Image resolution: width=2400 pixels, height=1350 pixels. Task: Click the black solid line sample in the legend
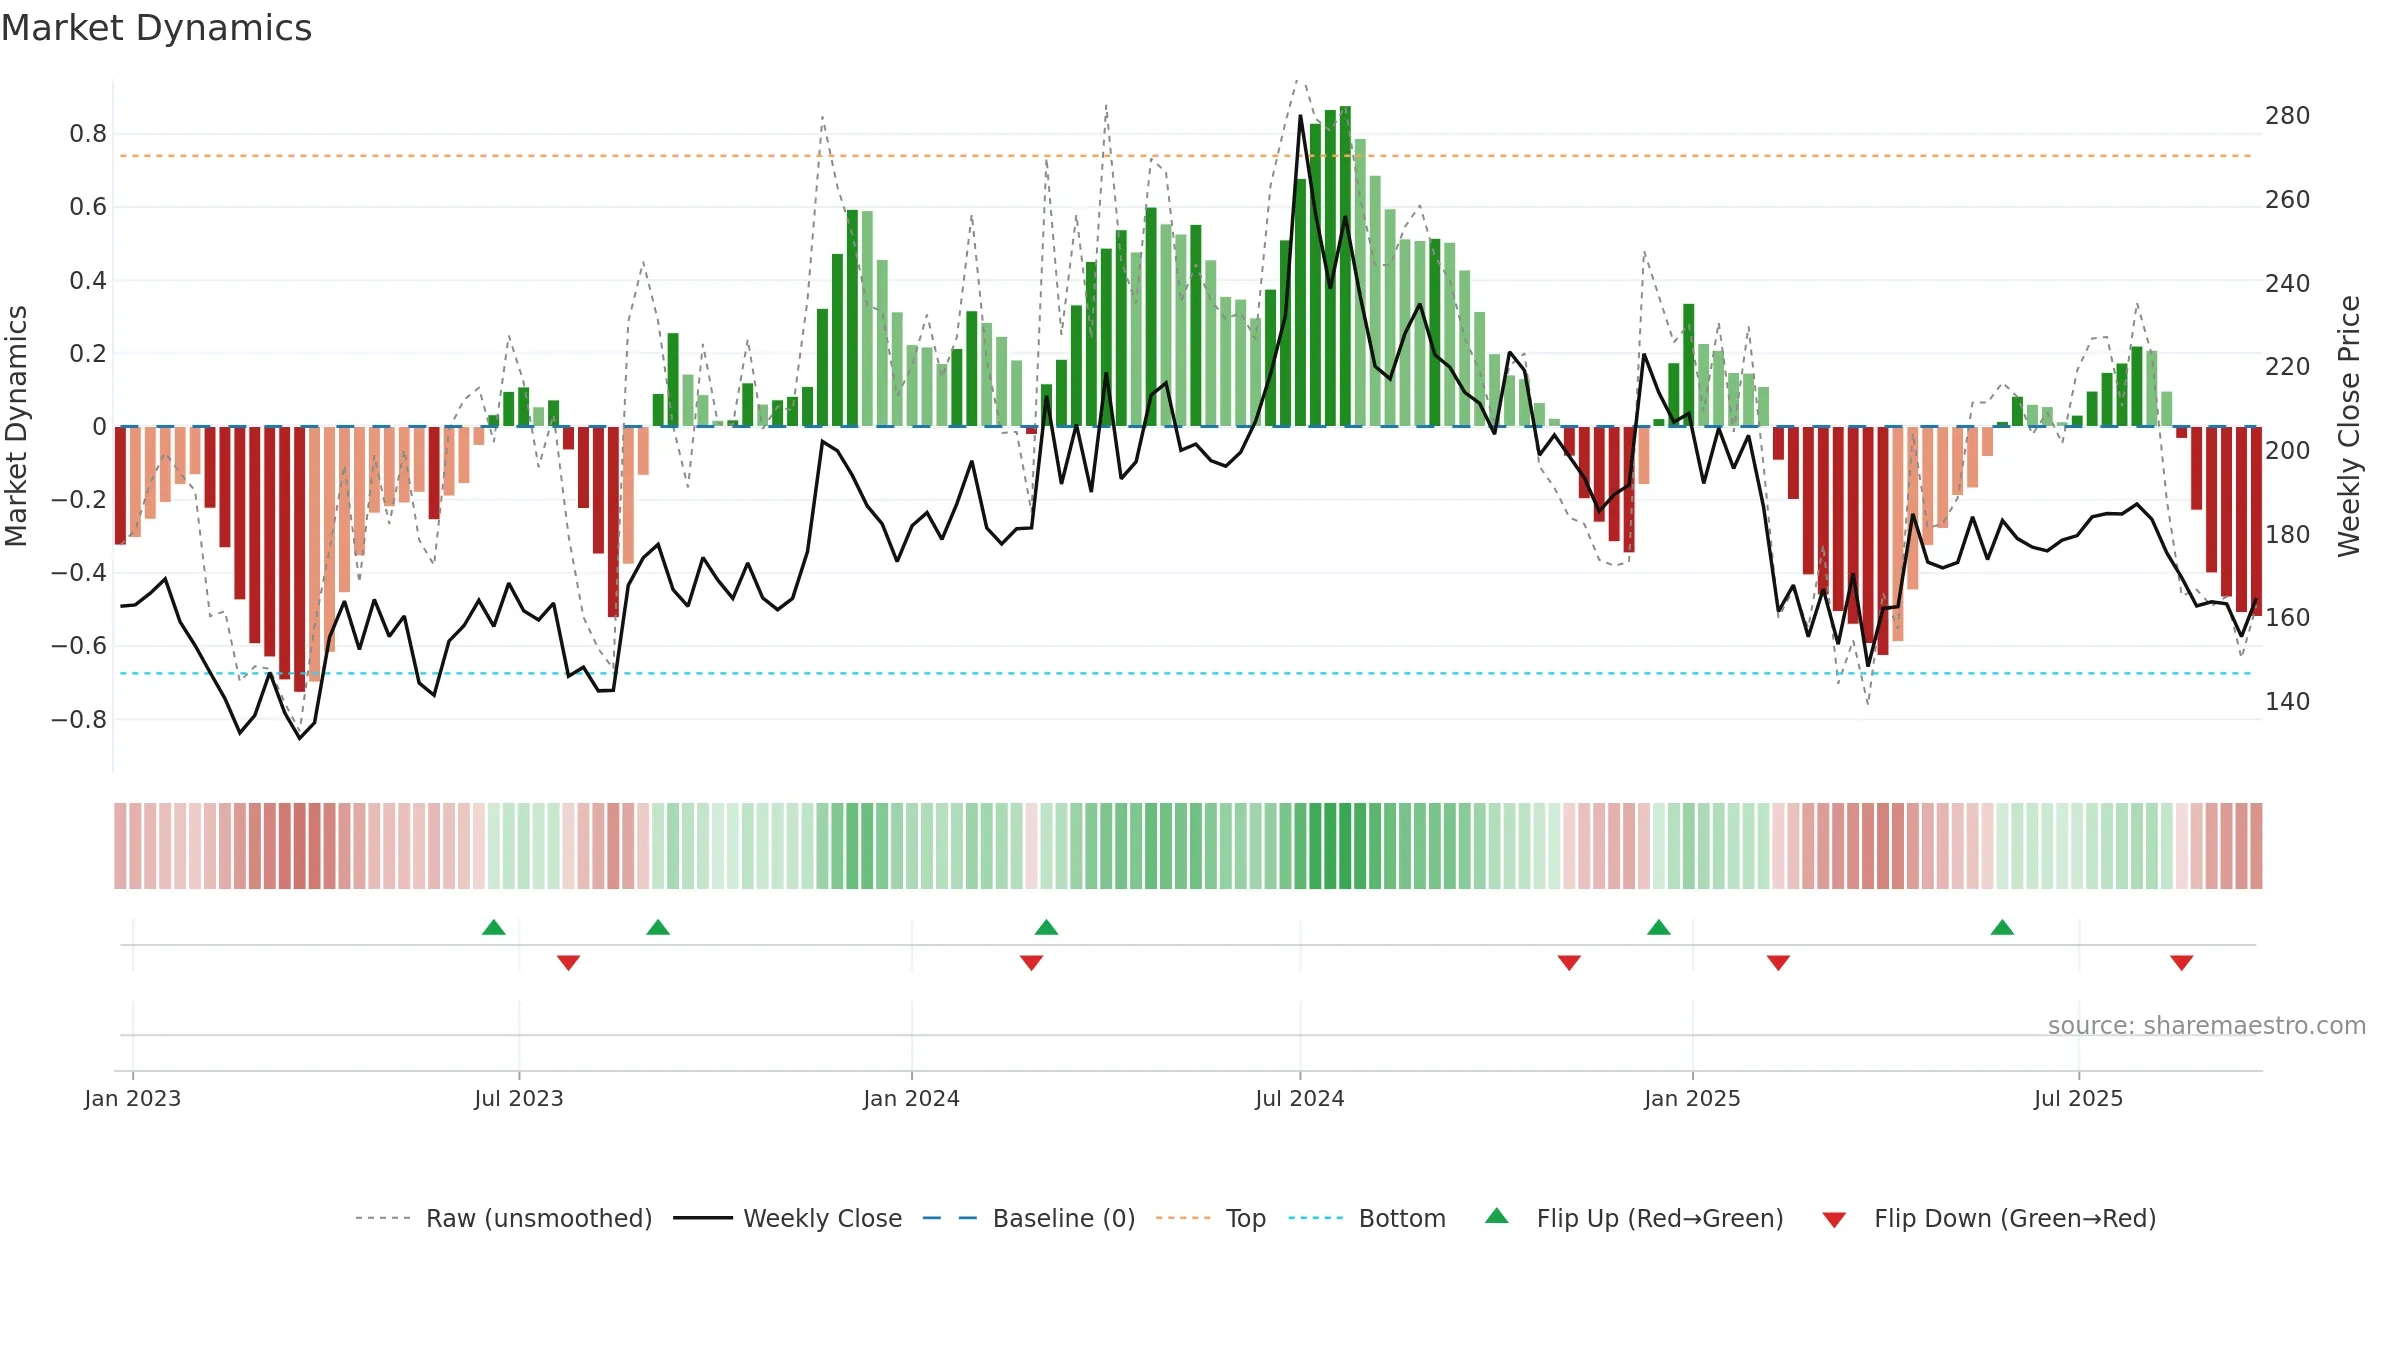pyautogui.click(x=703, y=1218)
